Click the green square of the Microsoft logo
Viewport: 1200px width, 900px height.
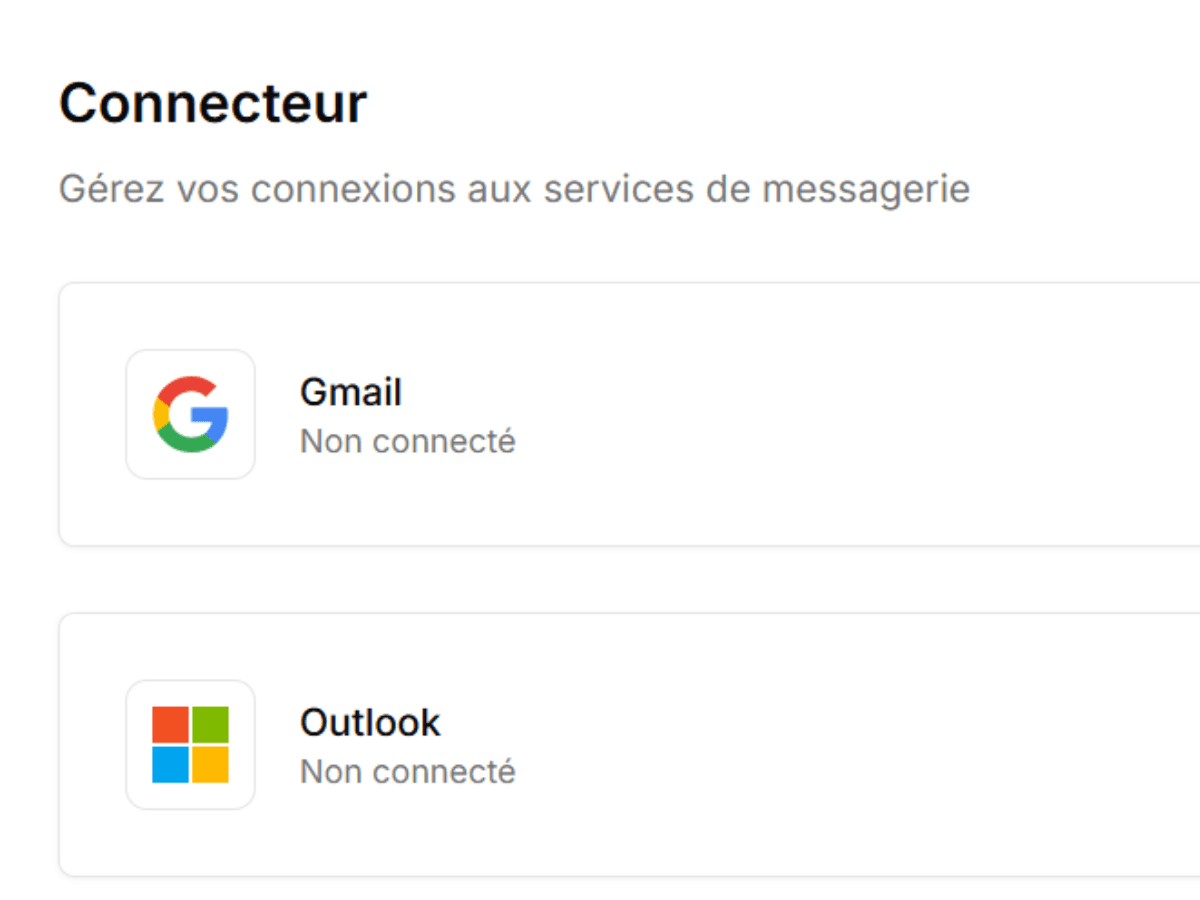point(212,722)
